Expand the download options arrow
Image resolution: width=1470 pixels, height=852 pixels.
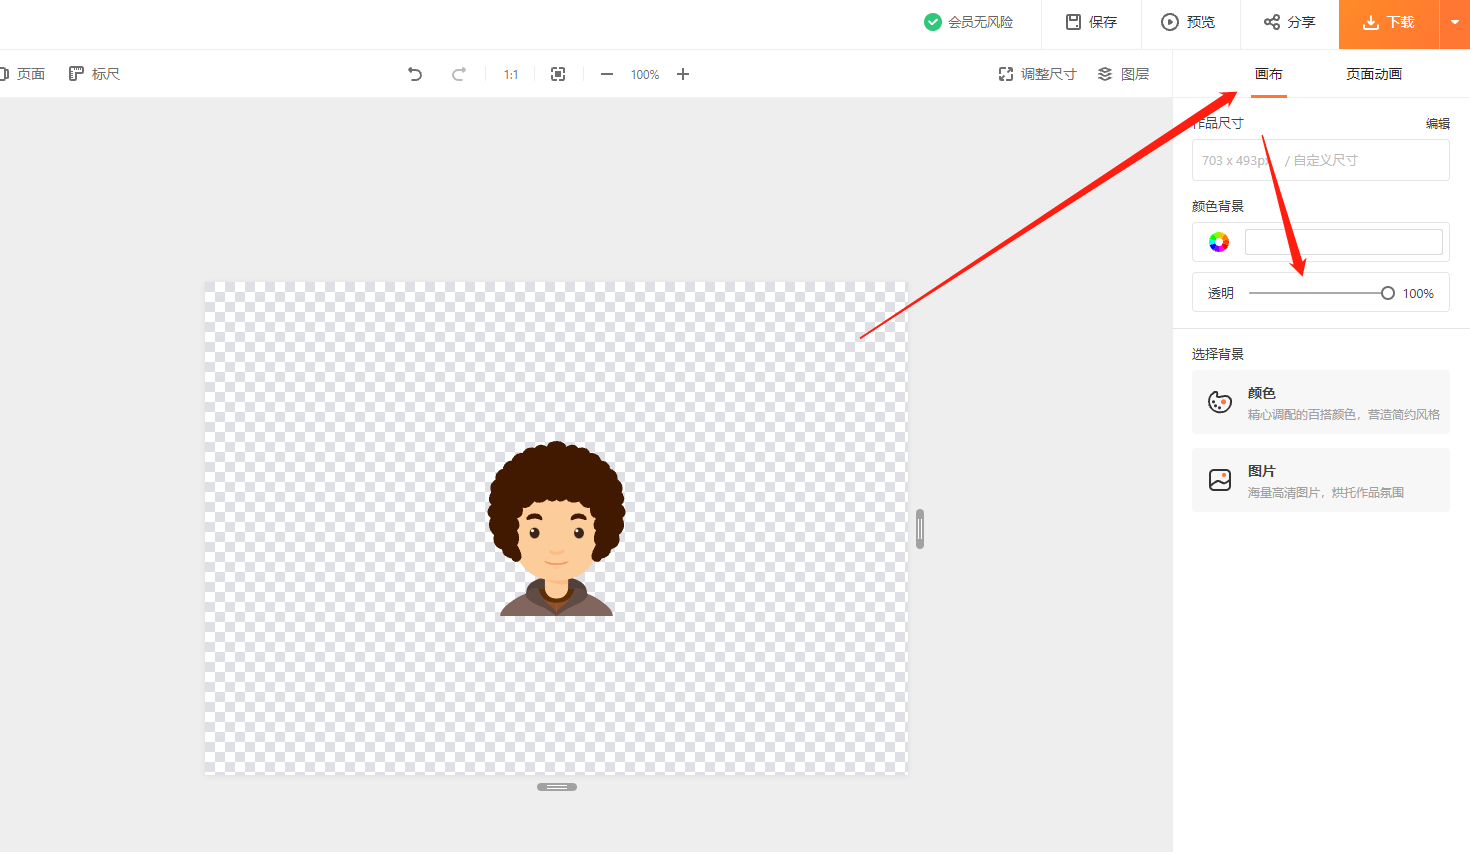coord(1455,22)
